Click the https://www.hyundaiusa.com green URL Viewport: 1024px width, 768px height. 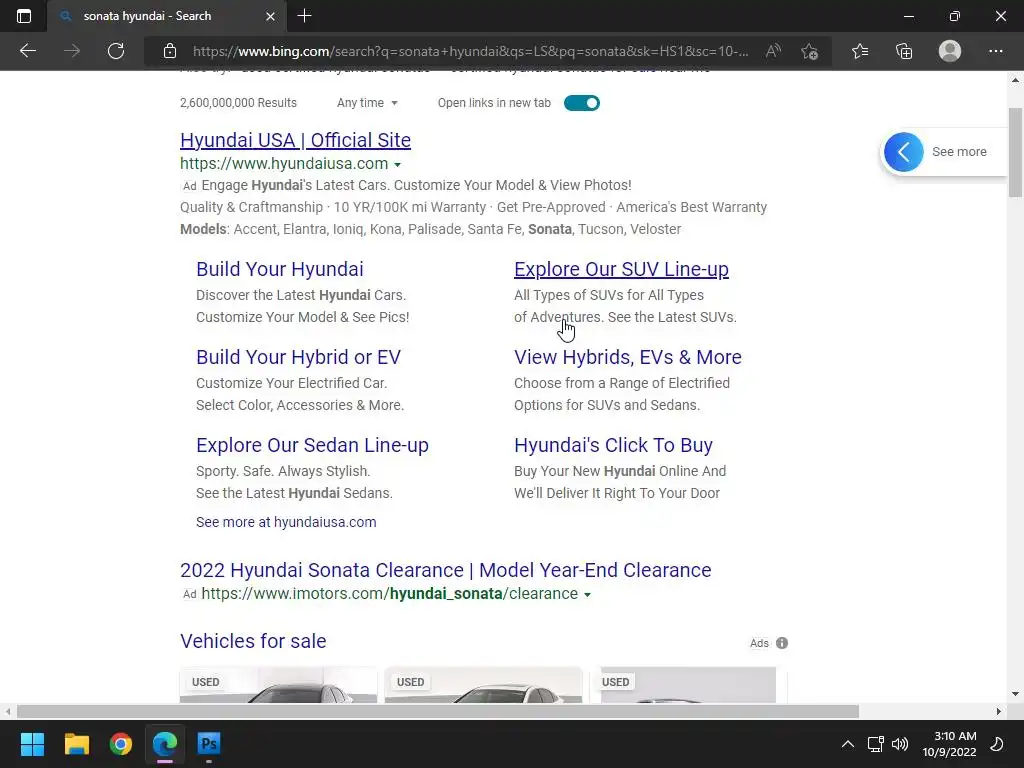pyautogui.click(x=284, y=164)
